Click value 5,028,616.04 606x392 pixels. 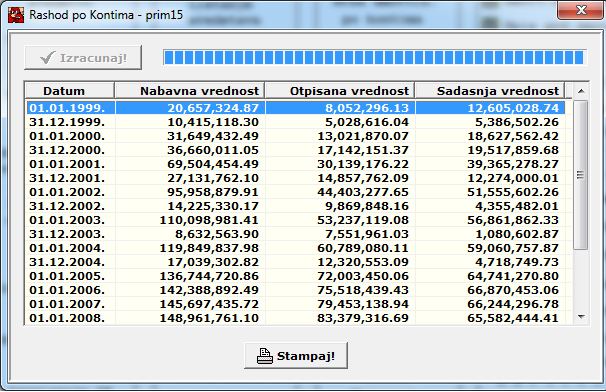[366, 122]
